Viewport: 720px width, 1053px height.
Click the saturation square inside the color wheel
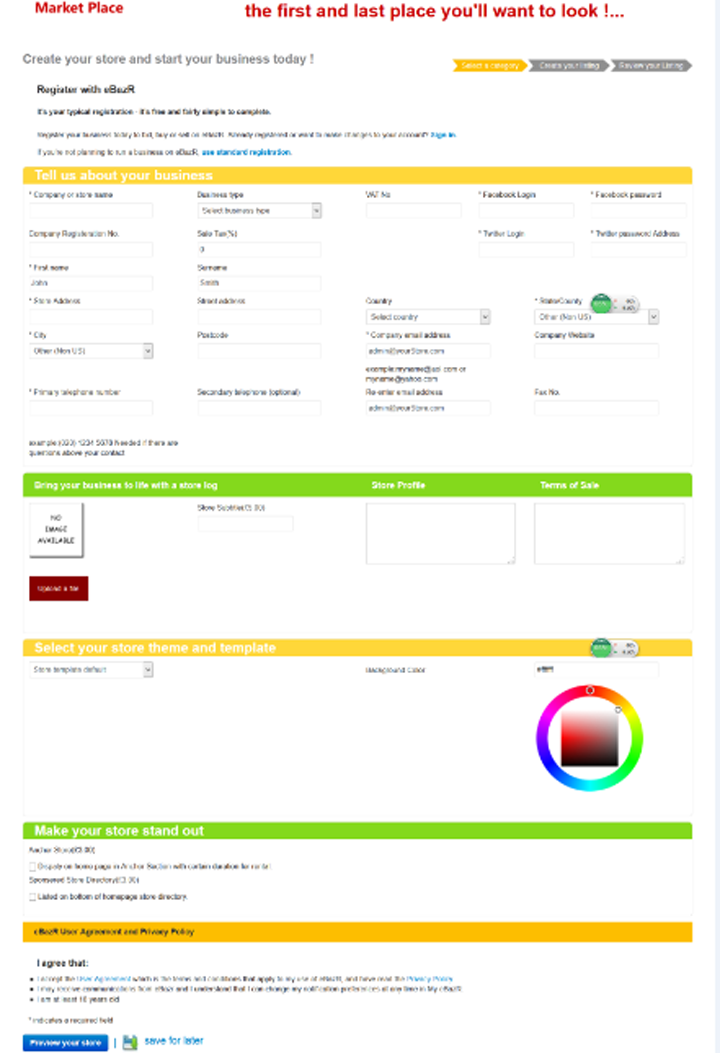tap(589, 739)
